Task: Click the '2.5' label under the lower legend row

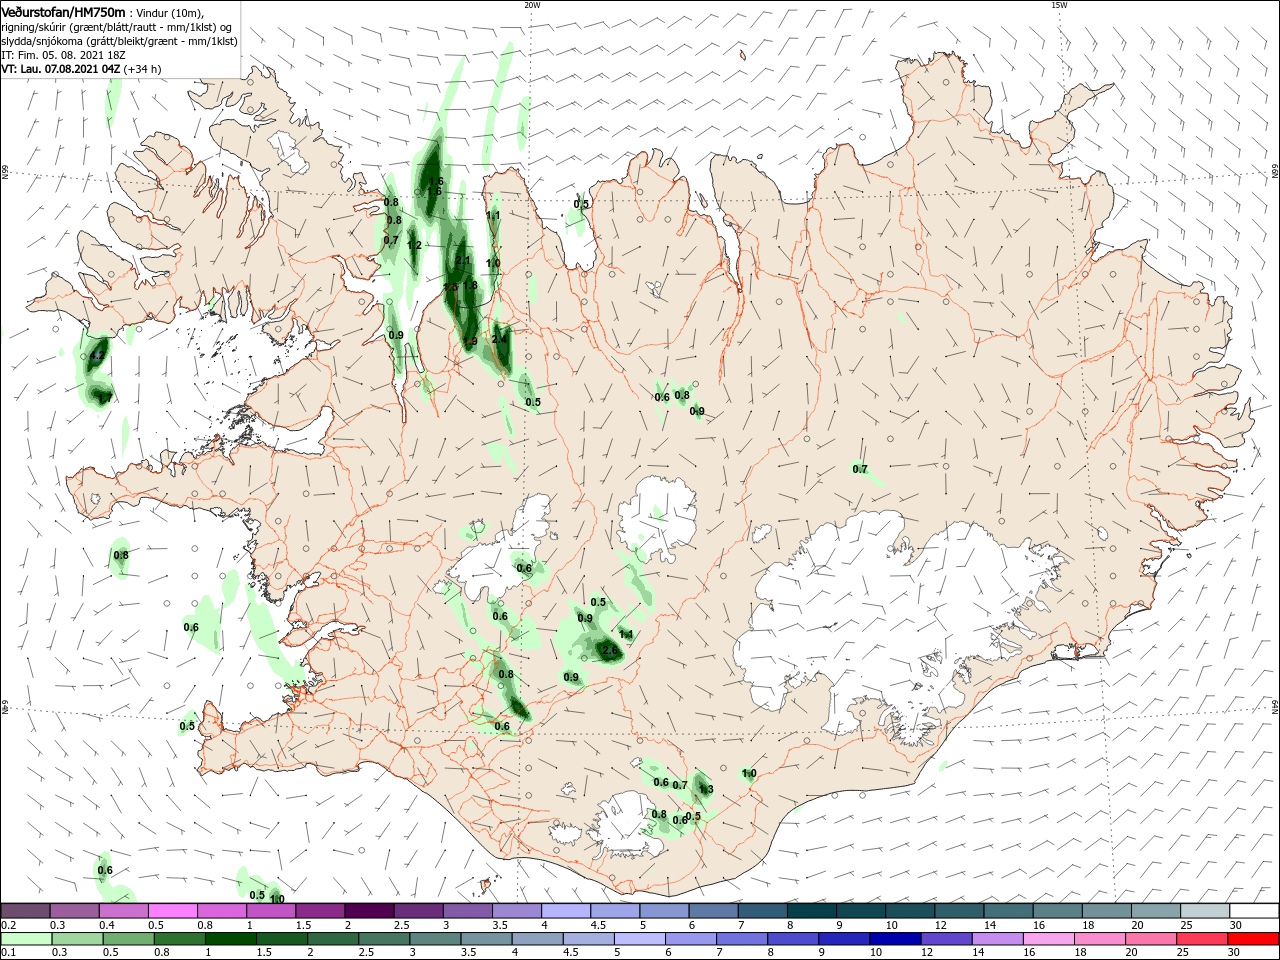Action: click(364, 953)
